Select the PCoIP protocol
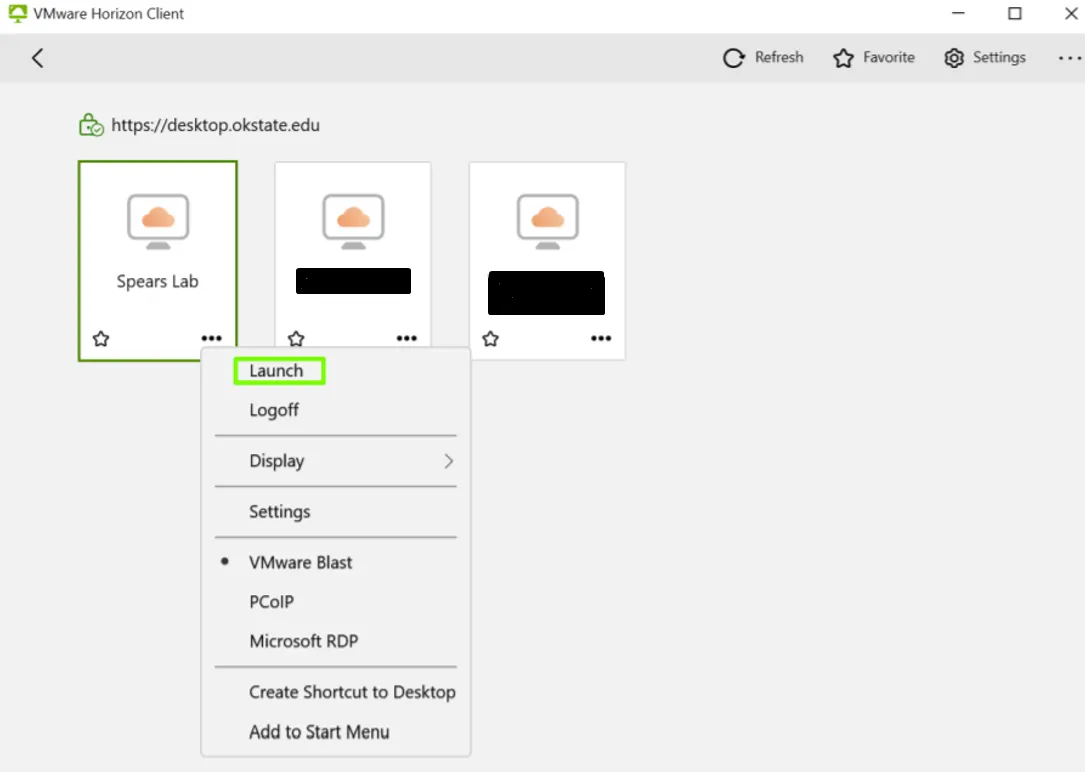 pos(336,602)
